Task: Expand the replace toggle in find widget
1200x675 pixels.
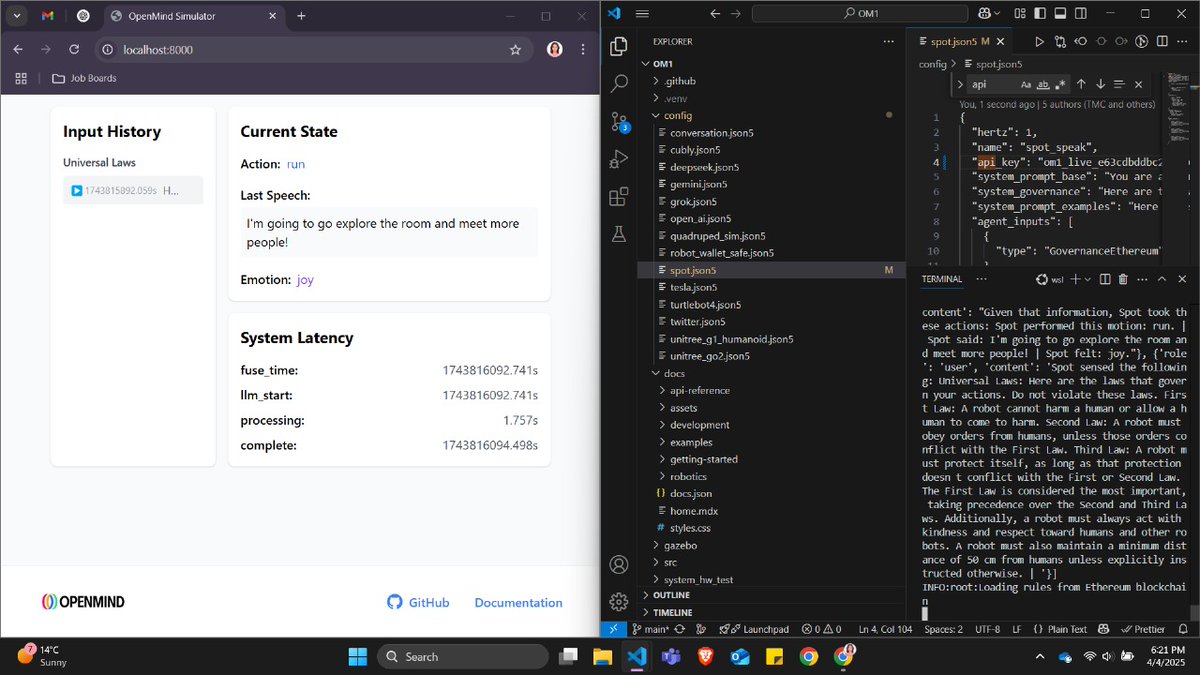Action: click(959, 85)
